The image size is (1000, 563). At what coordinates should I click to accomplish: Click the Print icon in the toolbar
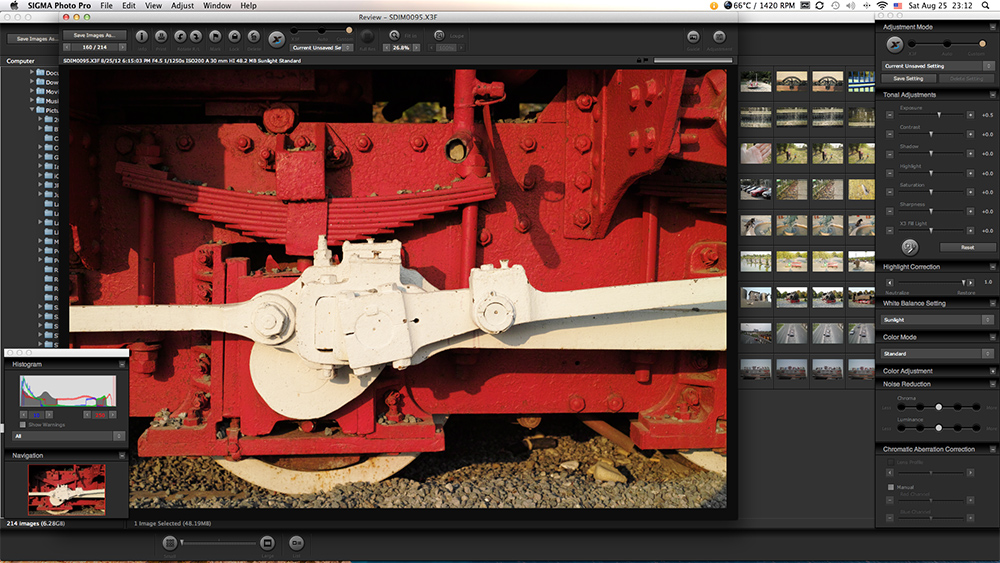pyautogui.click(x=161, y=36)
